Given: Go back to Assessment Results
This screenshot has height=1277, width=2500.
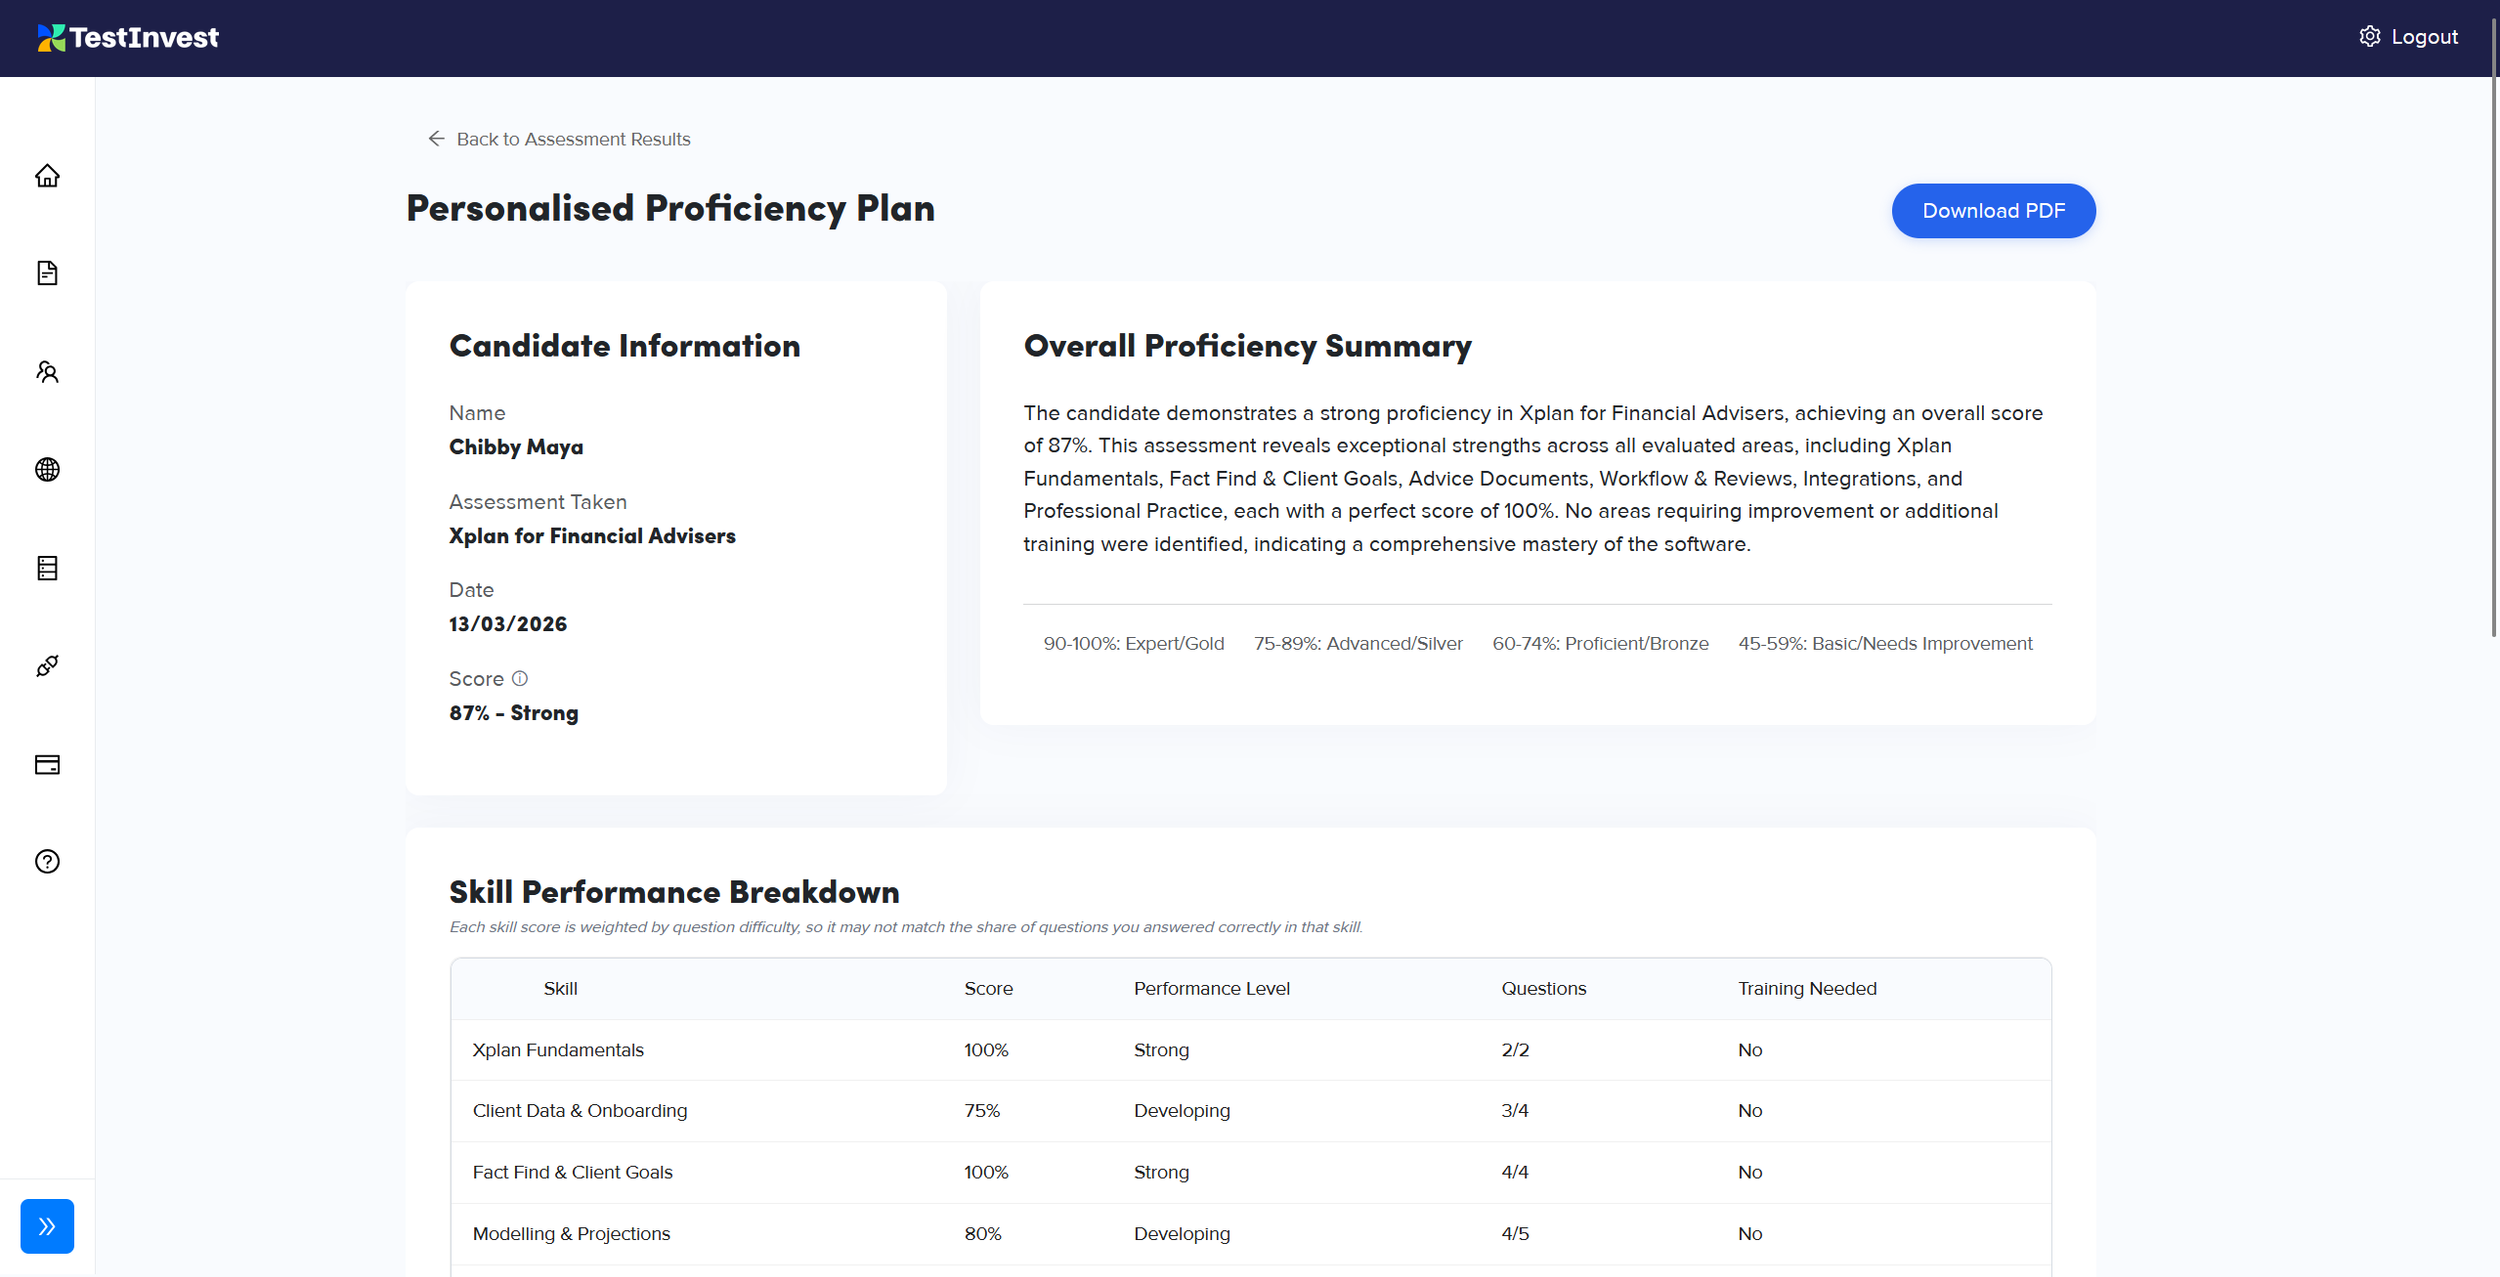Looking at the screenshot, I should 559,139.
